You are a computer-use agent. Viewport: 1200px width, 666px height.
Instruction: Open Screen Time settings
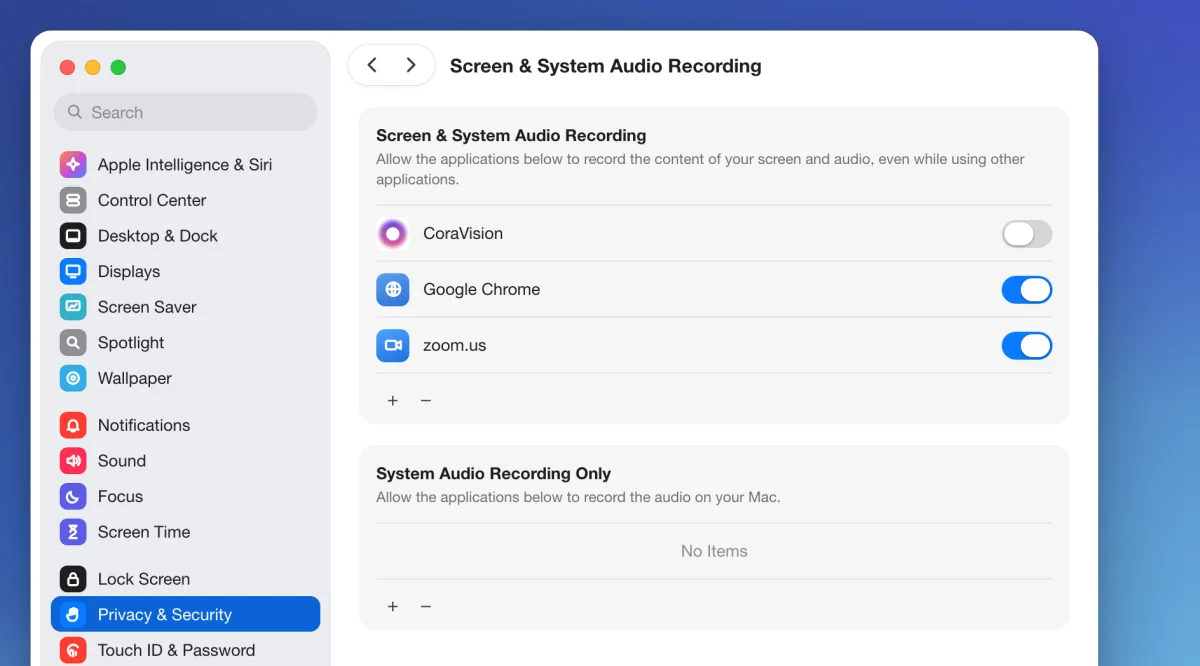[185, 532]
